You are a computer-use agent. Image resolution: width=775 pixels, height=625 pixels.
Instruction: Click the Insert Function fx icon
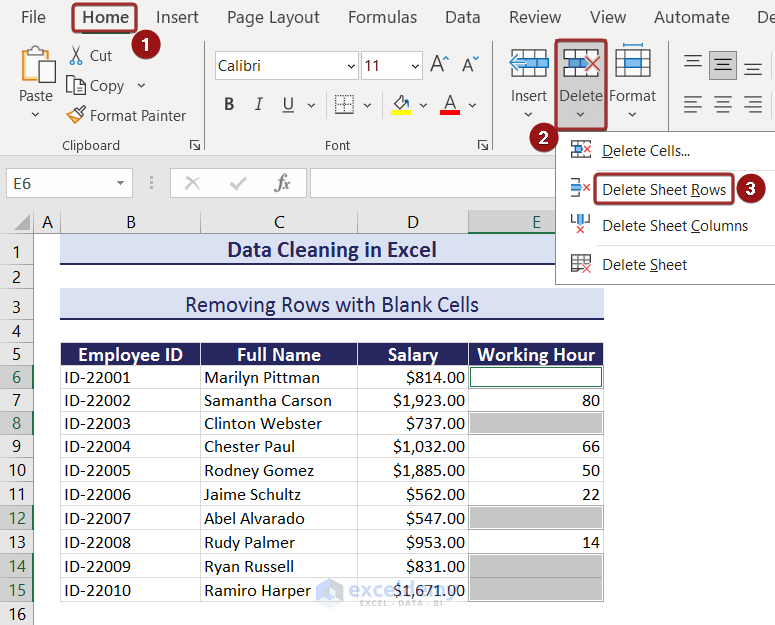283,183
